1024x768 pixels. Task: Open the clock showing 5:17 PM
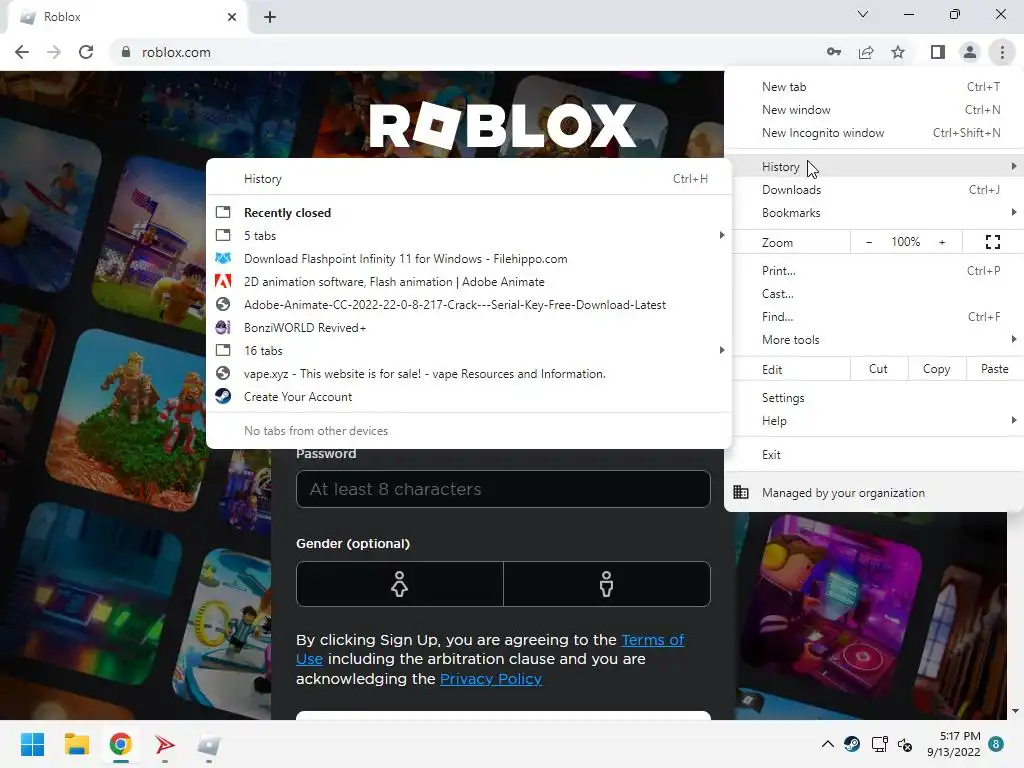pyautogui.click(x=953, y=744)
